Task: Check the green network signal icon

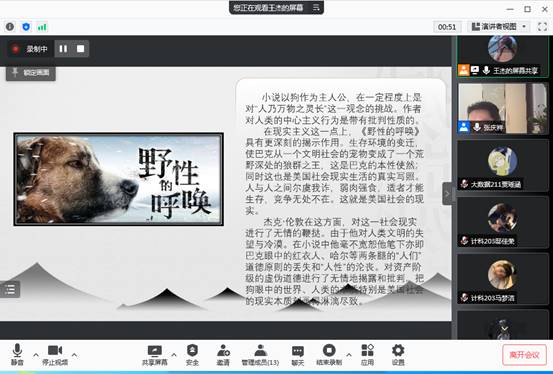Action: click(x=42, y=27)
